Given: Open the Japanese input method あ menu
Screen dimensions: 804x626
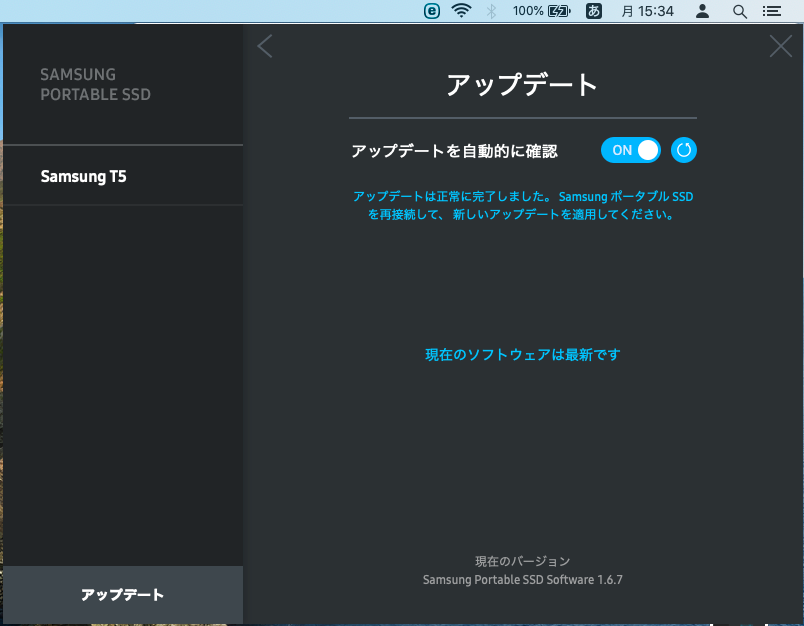Looking at the screenshot, I should pos(593,11).
